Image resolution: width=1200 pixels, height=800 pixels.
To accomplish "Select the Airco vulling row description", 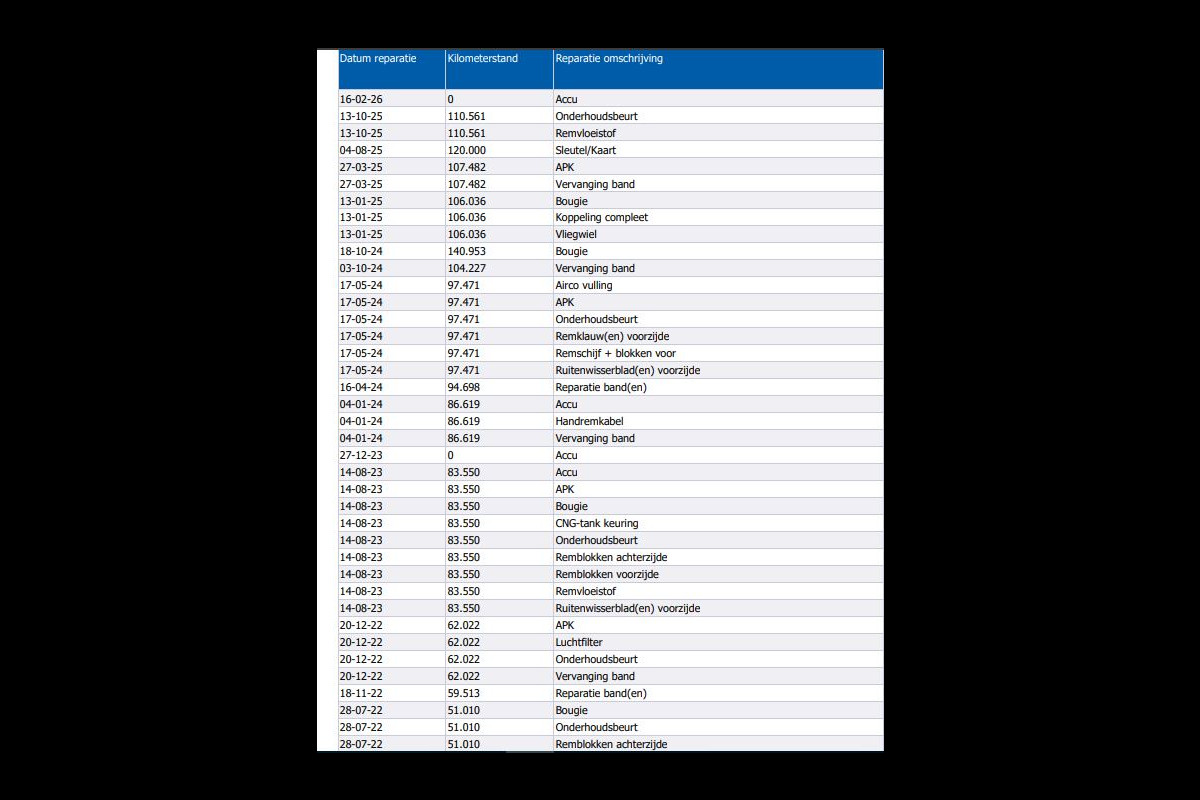I will (x=584, y=286).
